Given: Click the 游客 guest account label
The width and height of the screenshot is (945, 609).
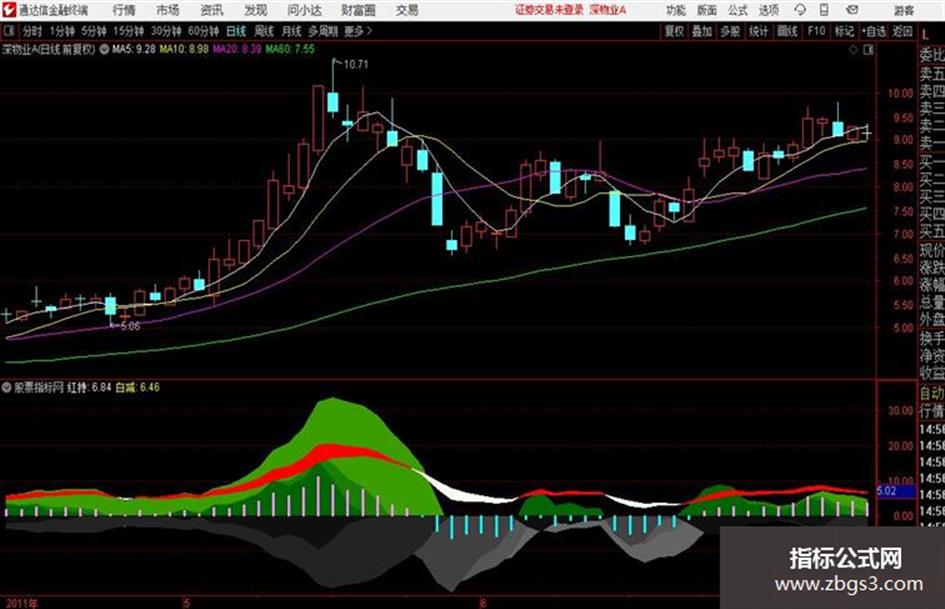Looking at the screenshot, I should tap(903, 10).
